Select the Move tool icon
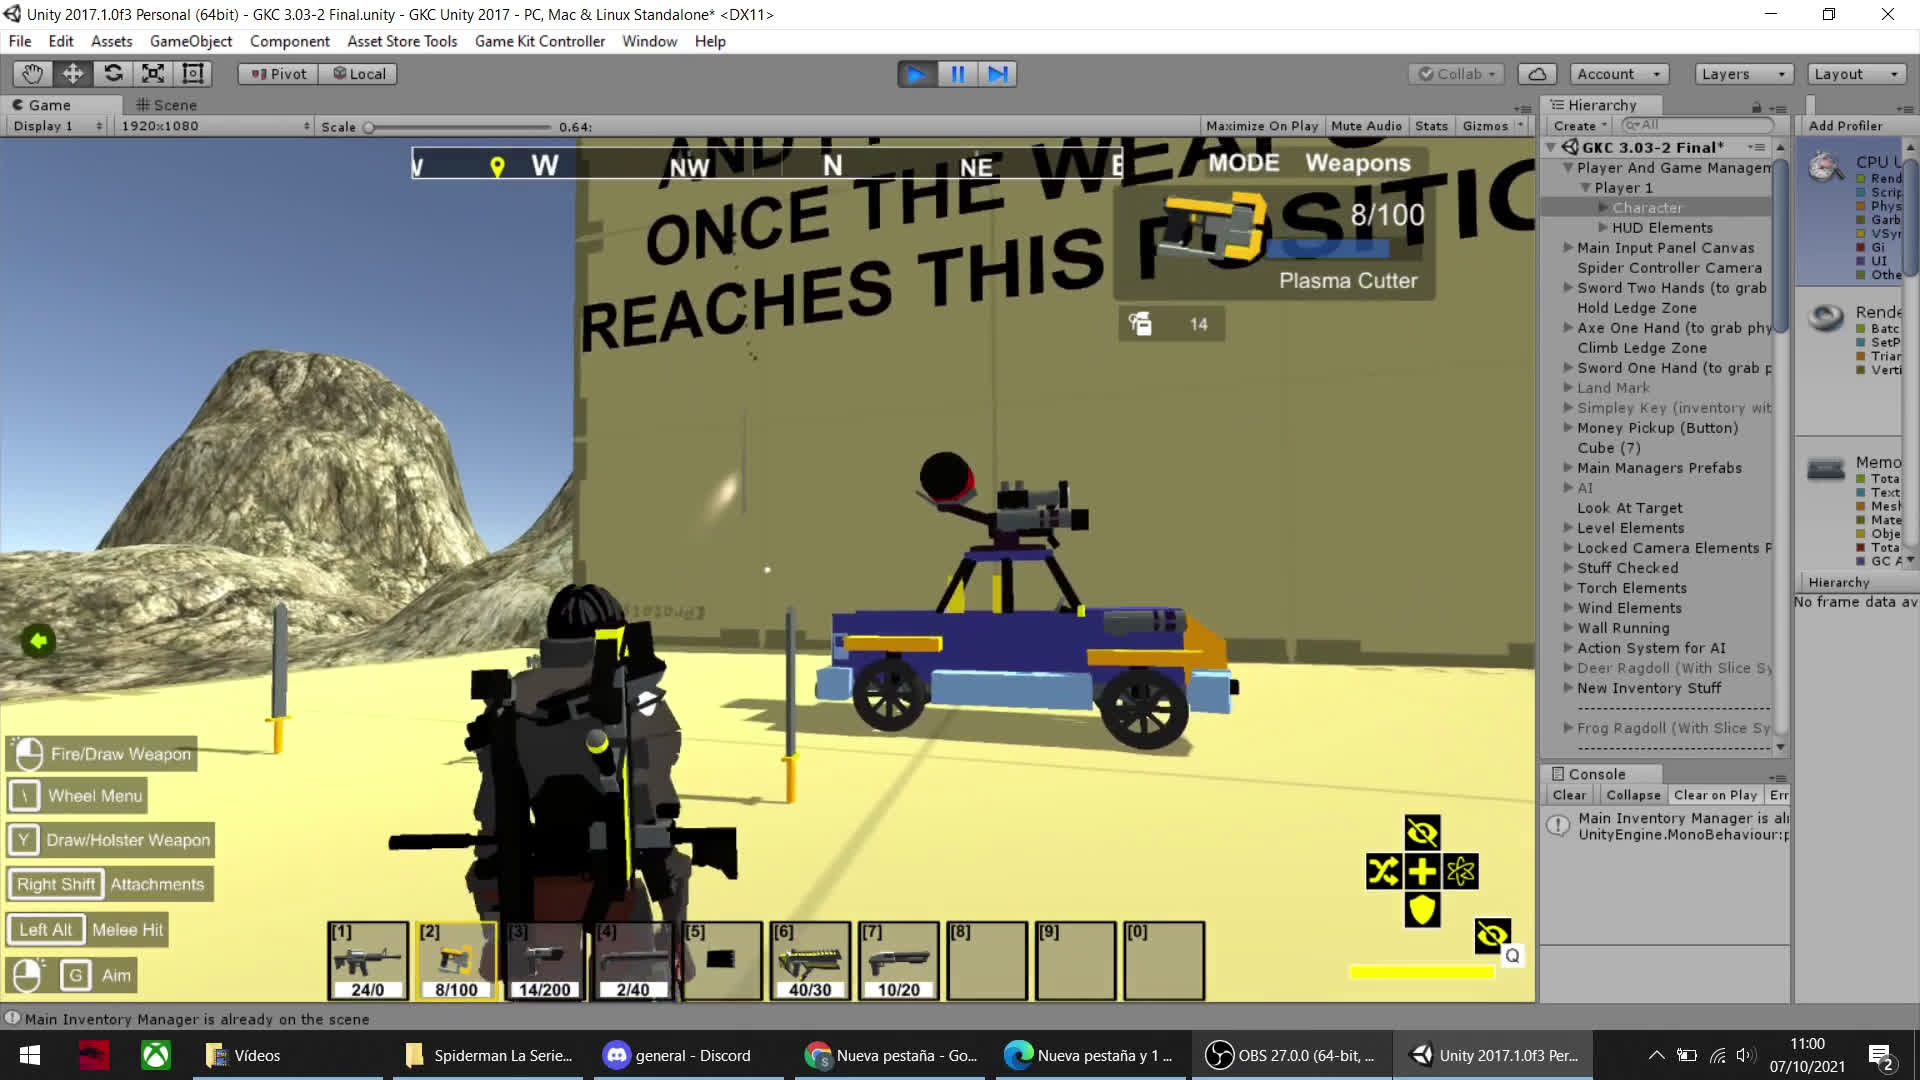 click(x=73, y=74)
